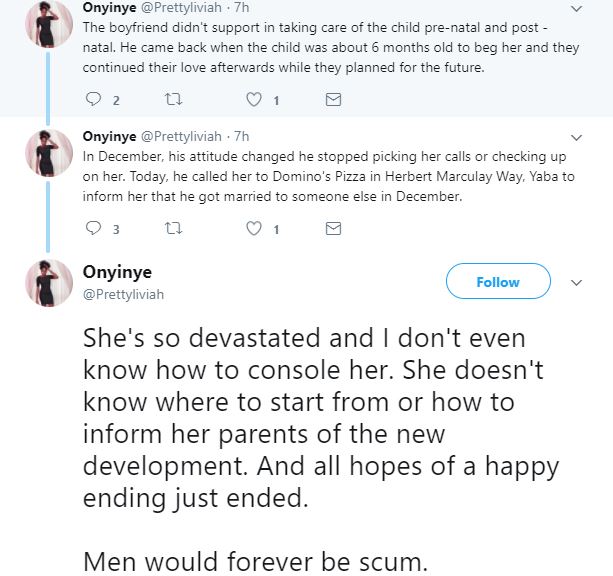Reply to the pre-natal support tweet

tap(95, 100)
